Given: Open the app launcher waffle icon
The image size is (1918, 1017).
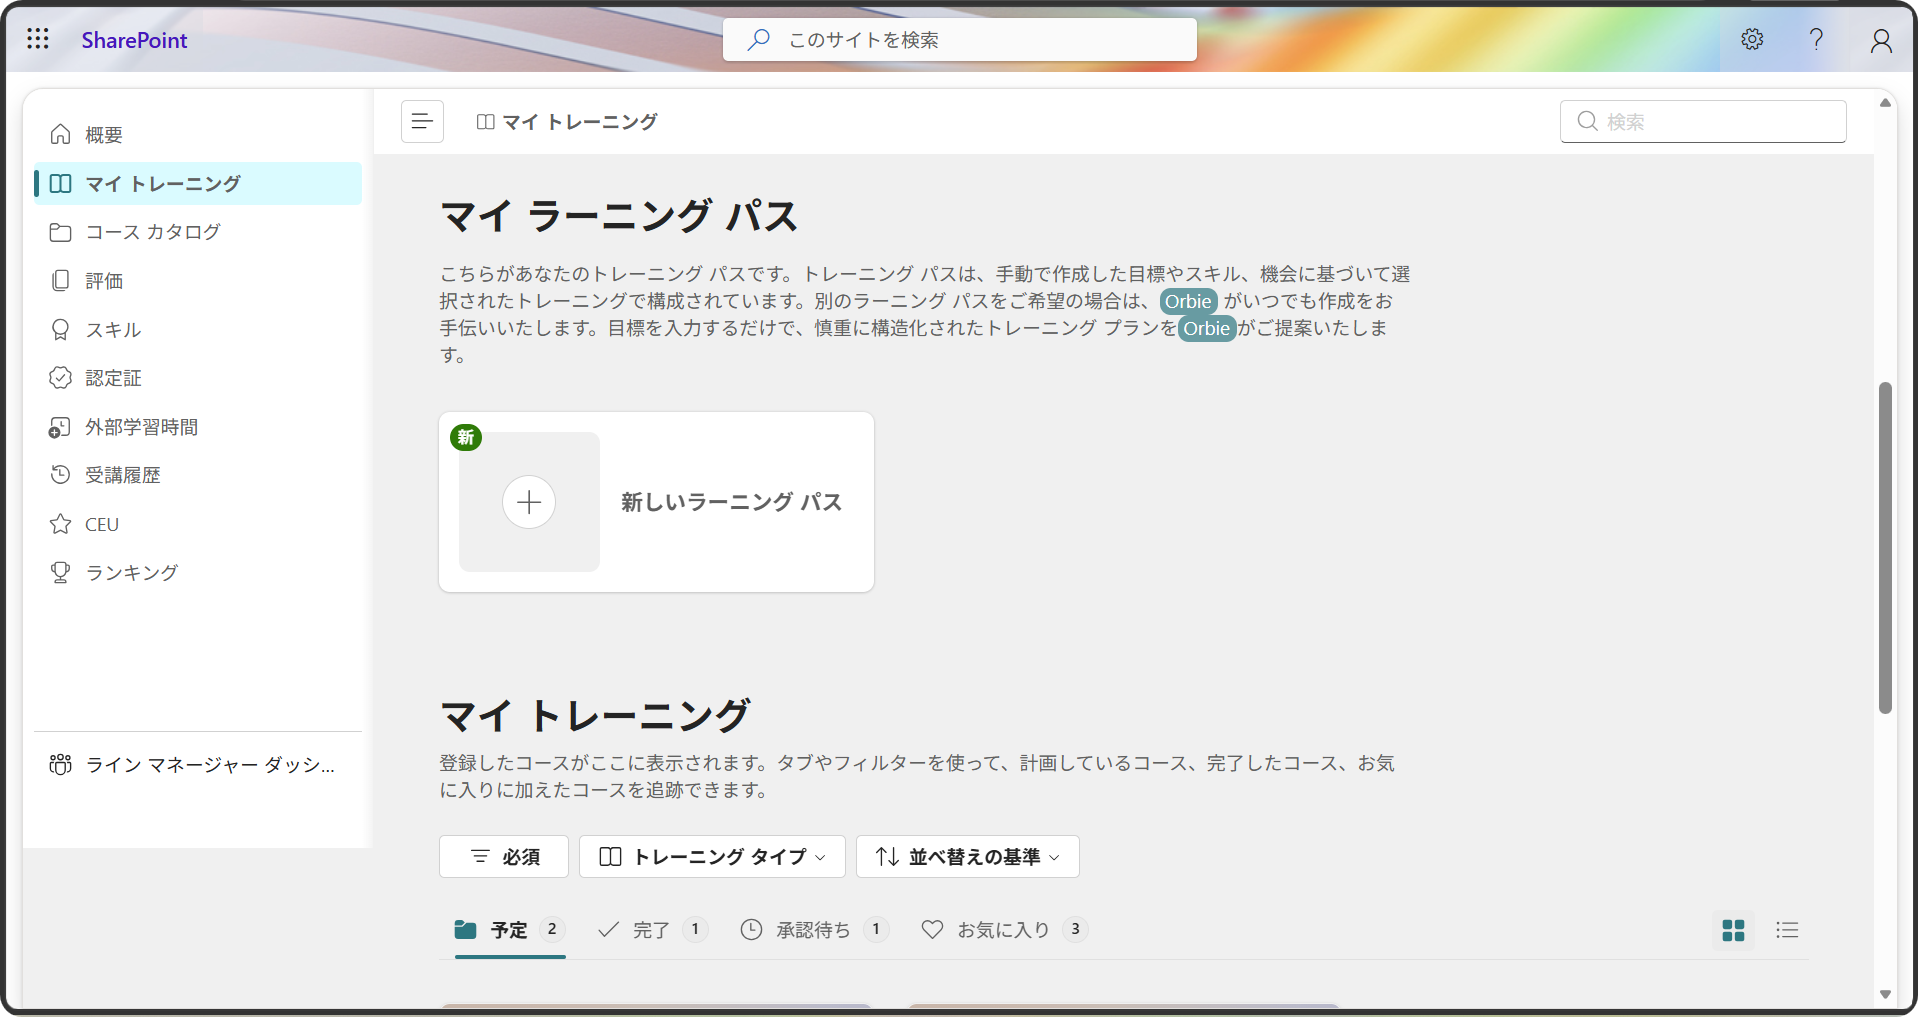Looking at the screenshot, I should click(38, 39).
